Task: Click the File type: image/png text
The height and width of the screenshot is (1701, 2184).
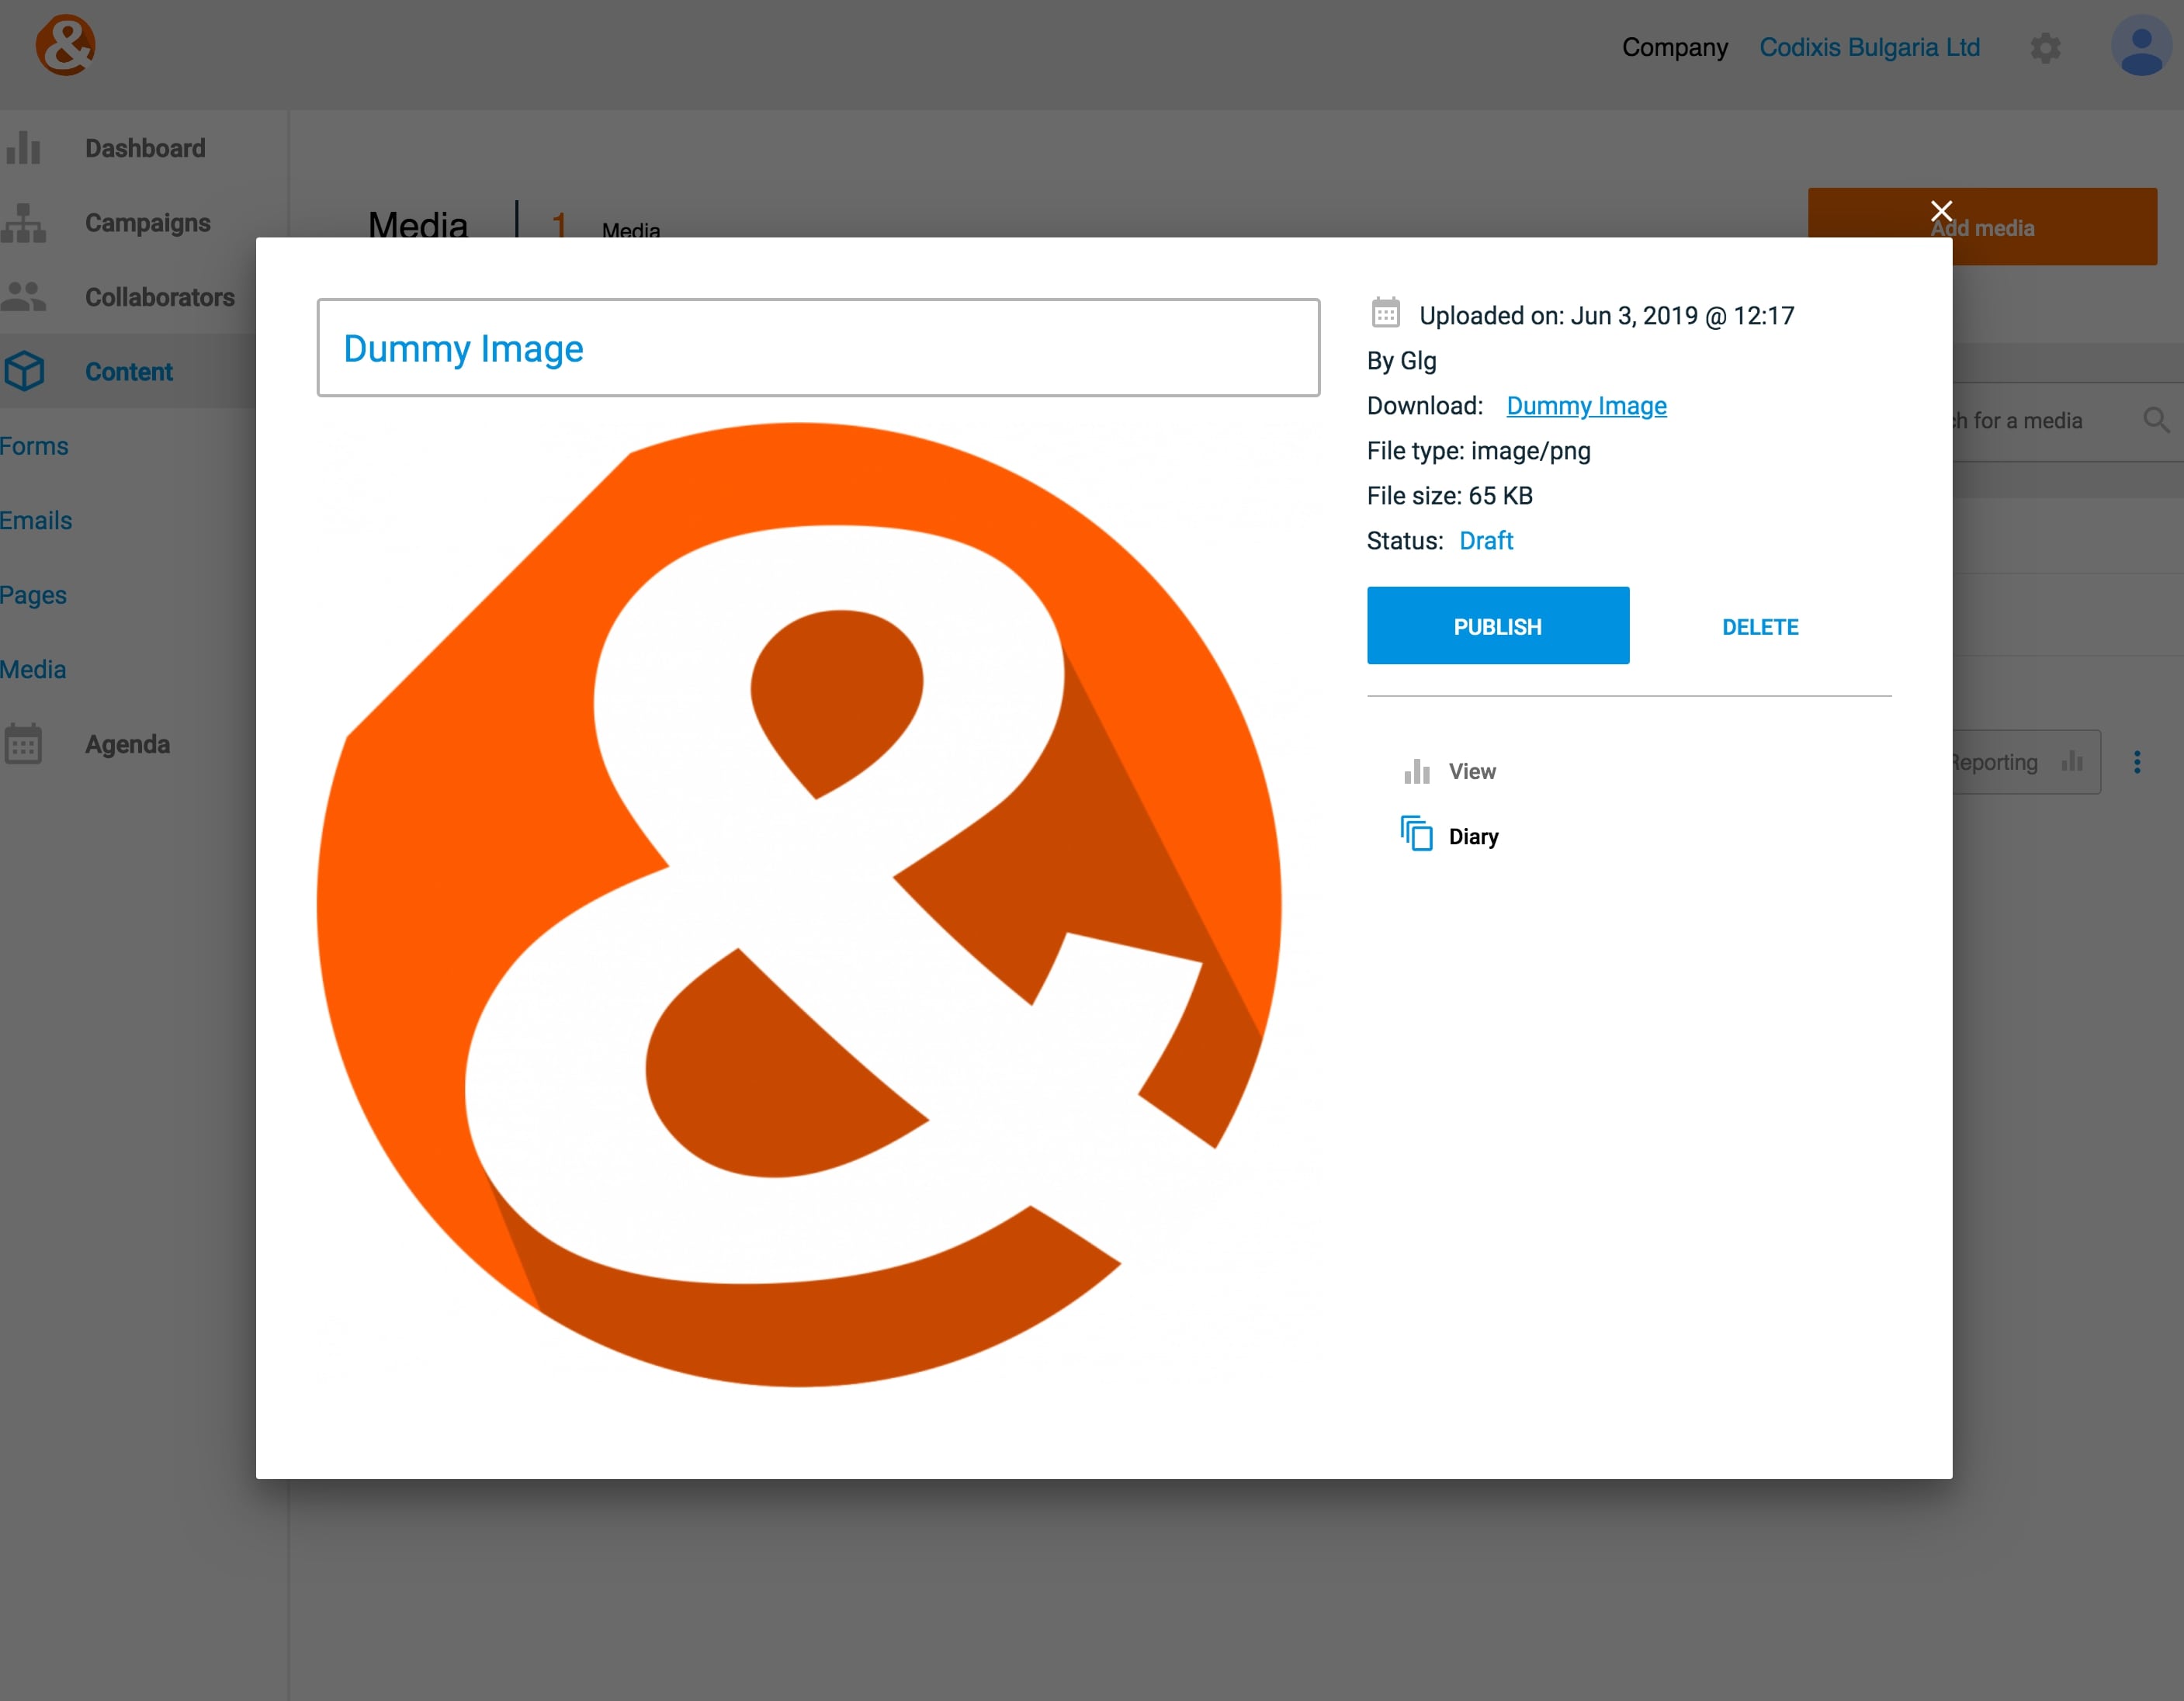Action: [x=1478, y=451]
